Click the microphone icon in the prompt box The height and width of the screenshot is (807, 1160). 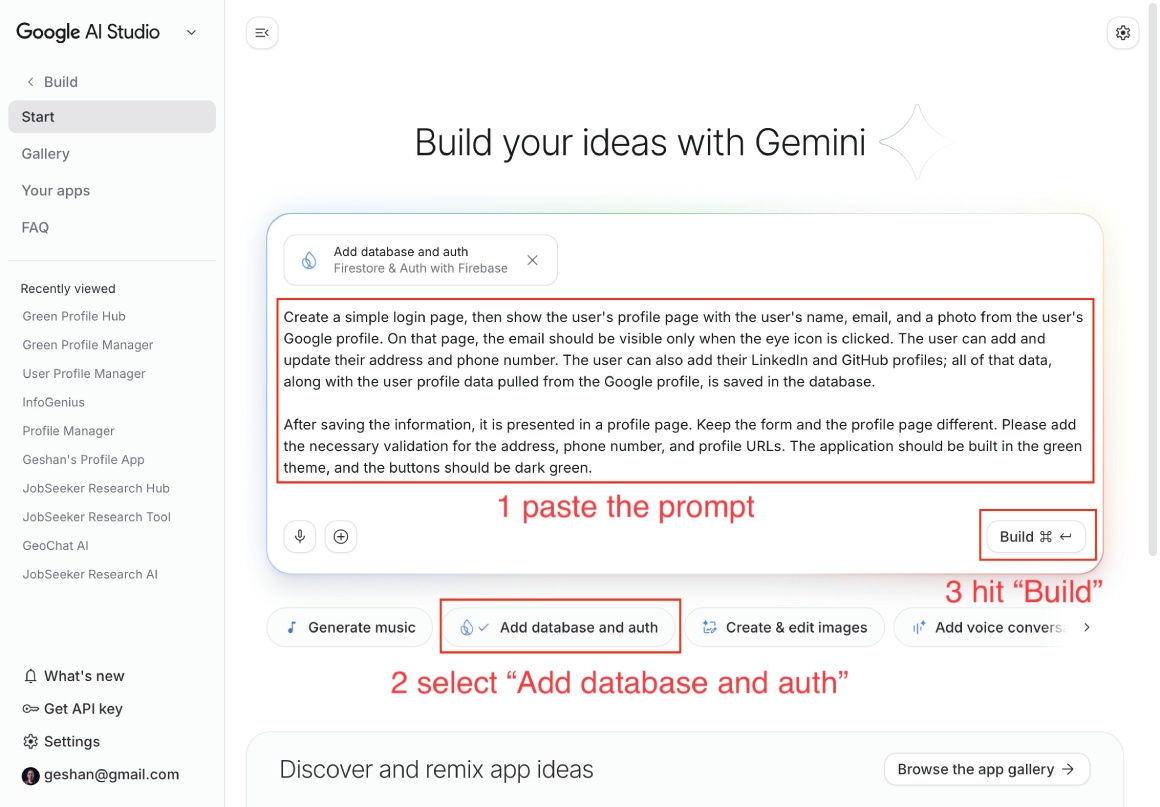point(299,536)
